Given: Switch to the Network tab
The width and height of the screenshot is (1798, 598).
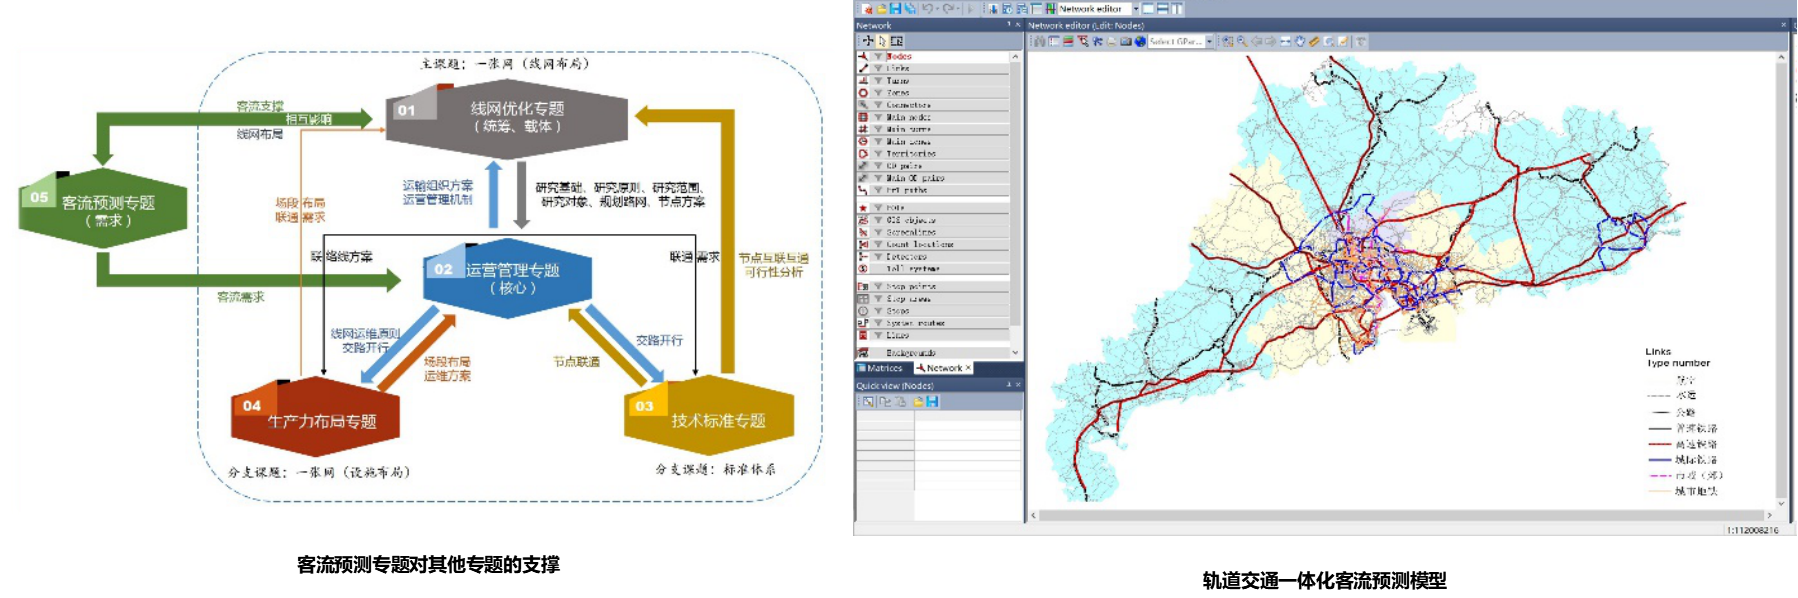Looking at the screenshot, I should tap(943, 368).
